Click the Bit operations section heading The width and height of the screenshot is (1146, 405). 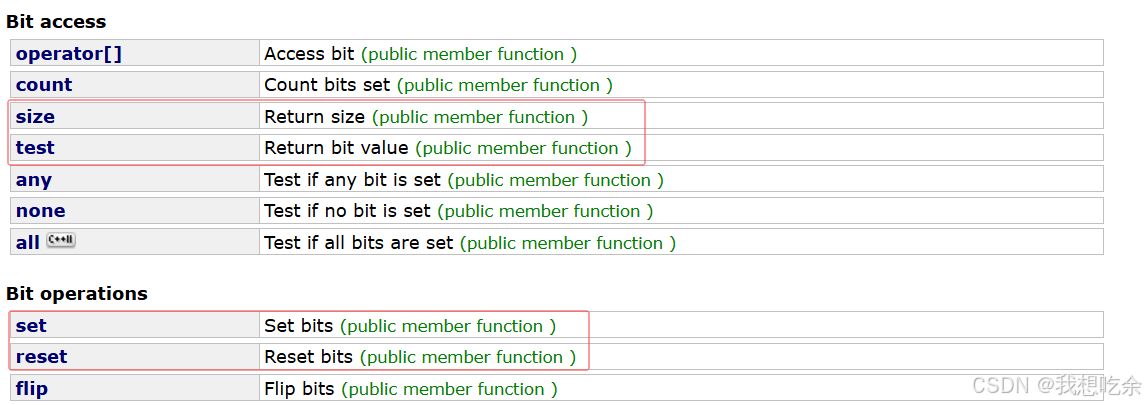point(77,294)
